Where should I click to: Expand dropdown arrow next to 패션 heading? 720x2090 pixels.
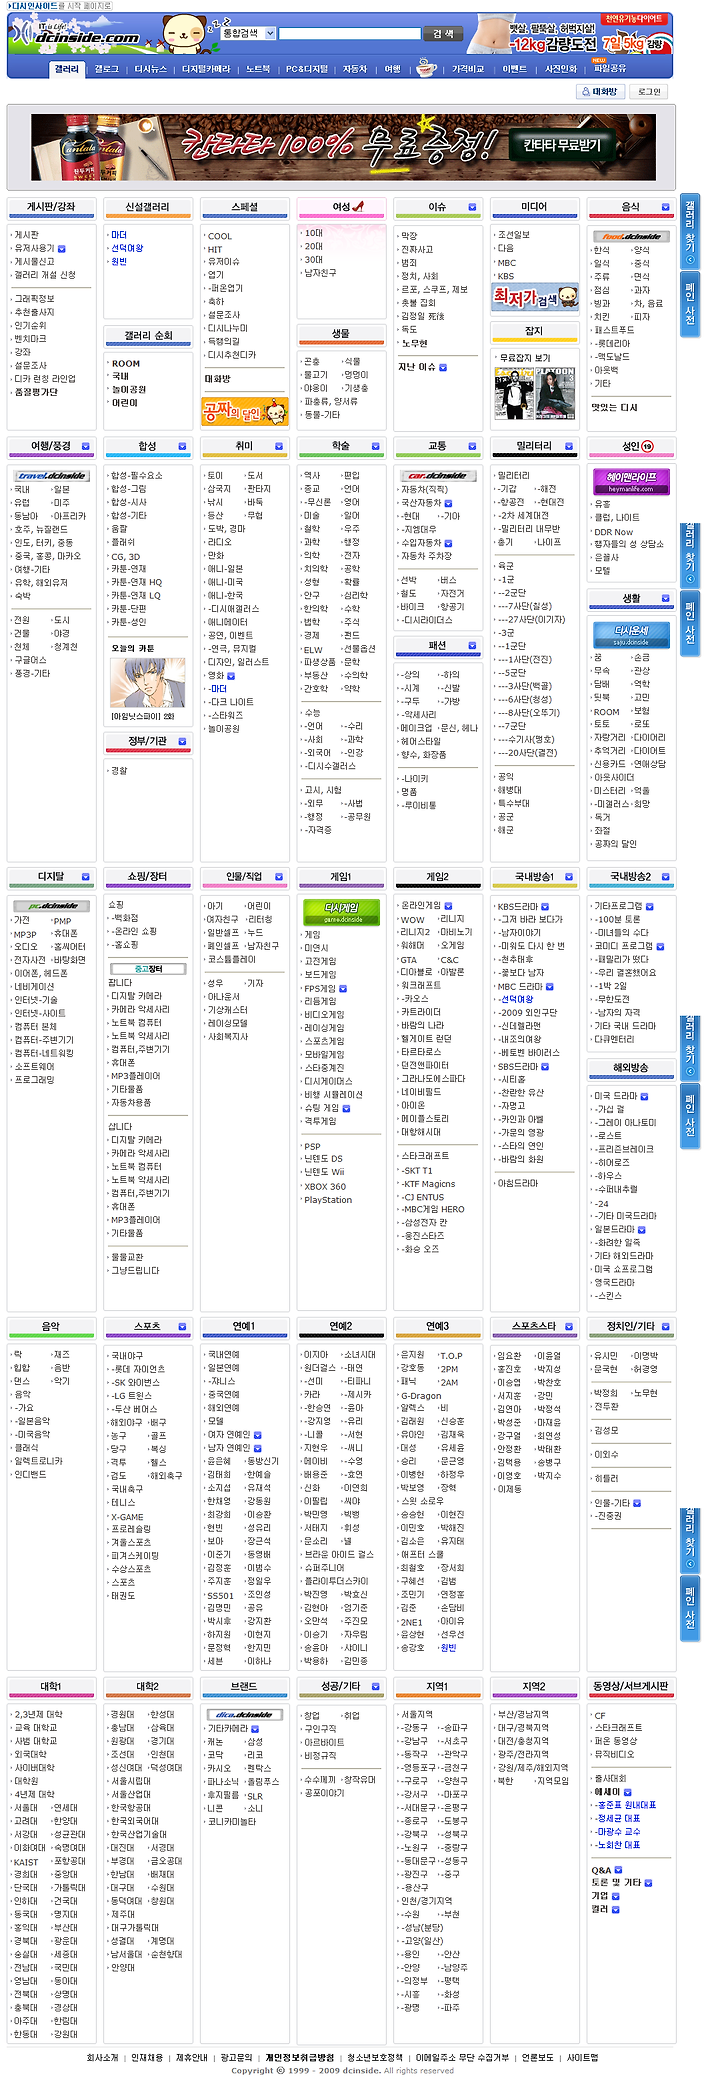[472, 646]
